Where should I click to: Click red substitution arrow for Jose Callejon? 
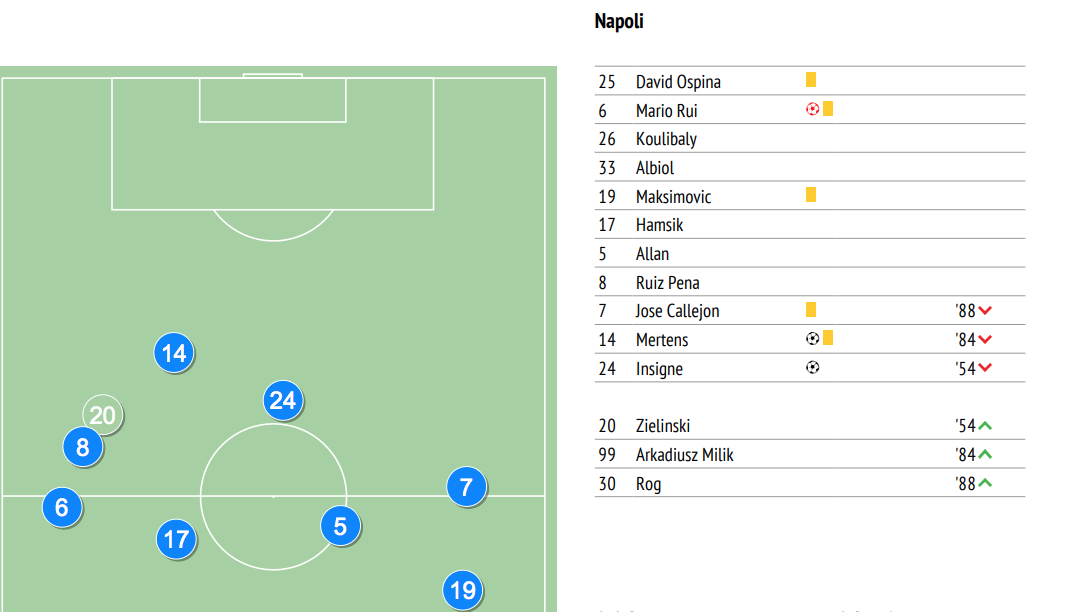[985, 311]
